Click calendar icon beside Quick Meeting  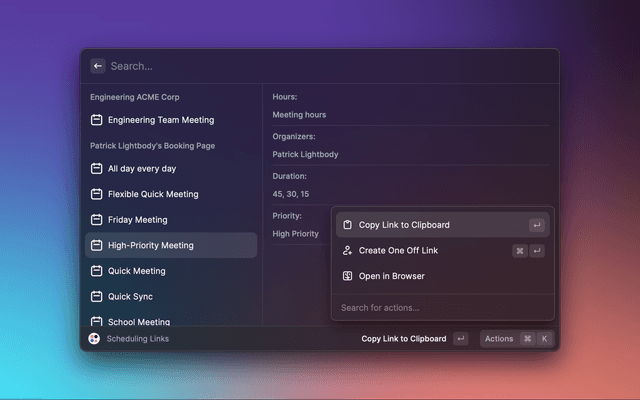click(x=96, y=271)
